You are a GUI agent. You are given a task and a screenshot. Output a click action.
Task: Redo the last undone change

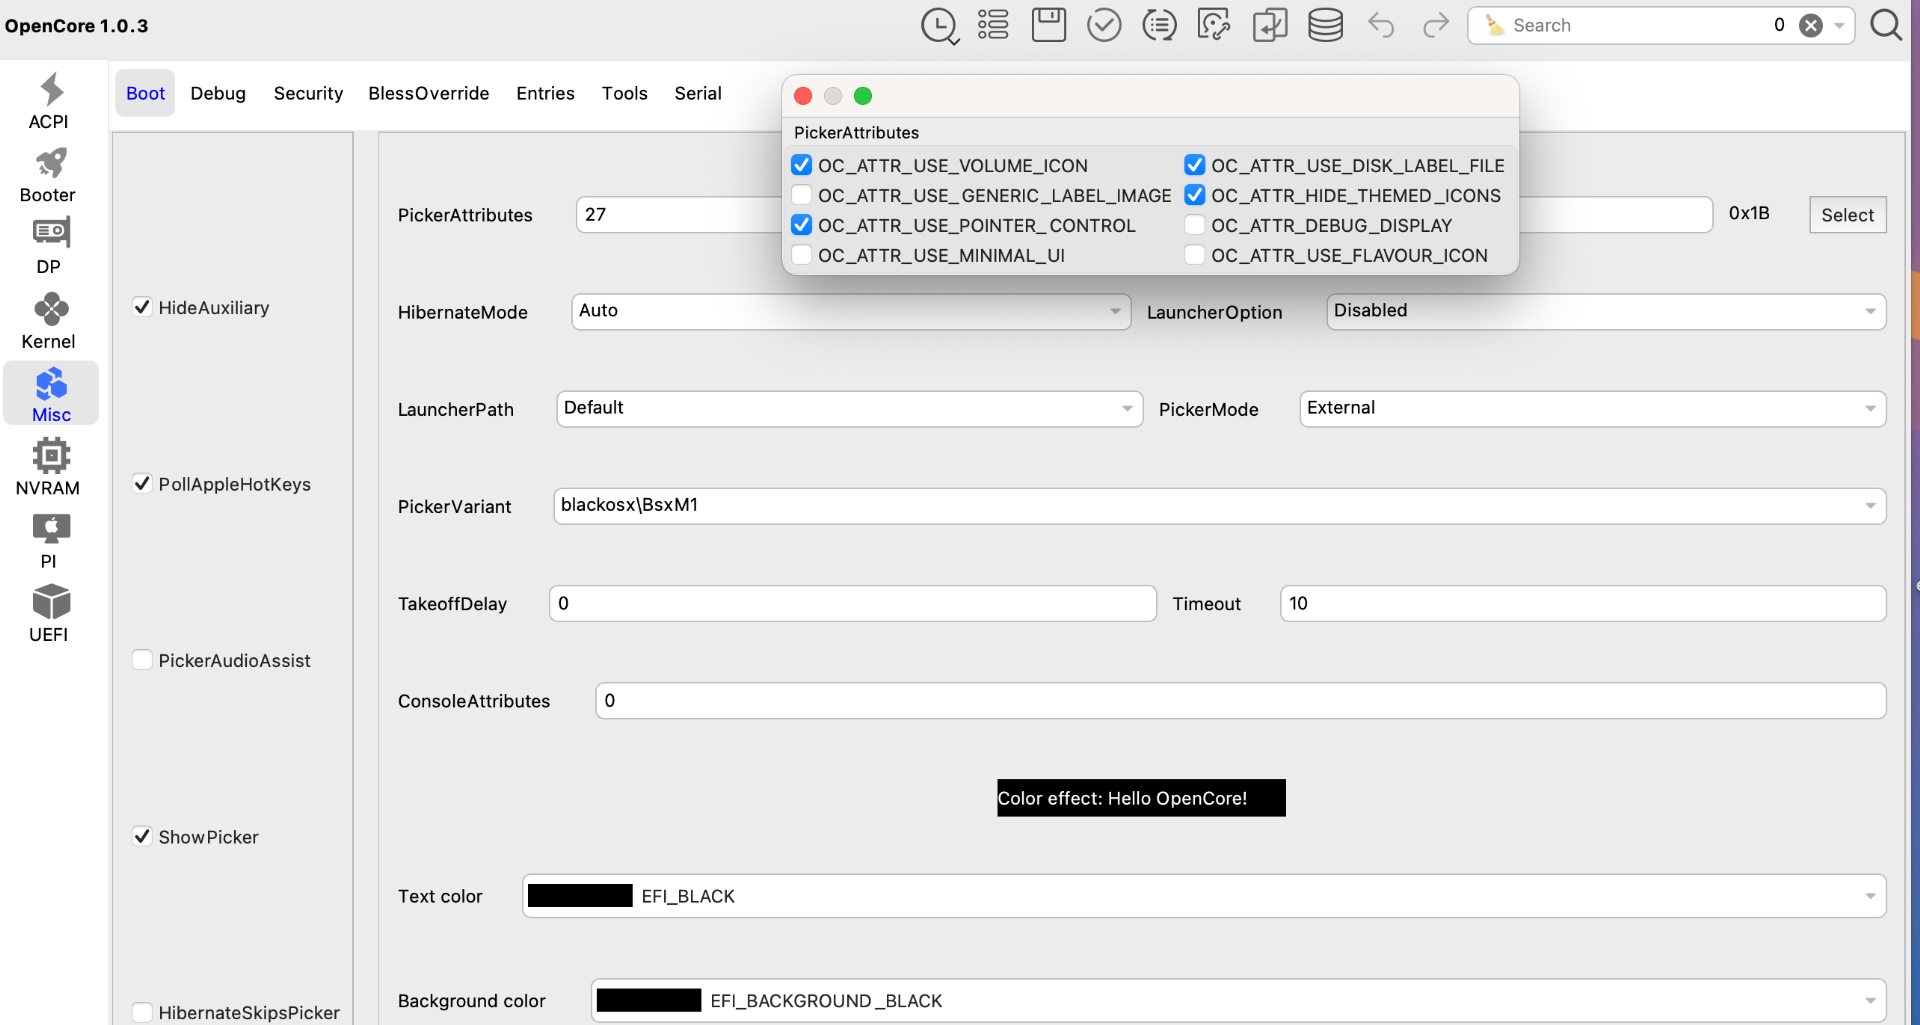pyautogui.click(x=1436, y=25)
